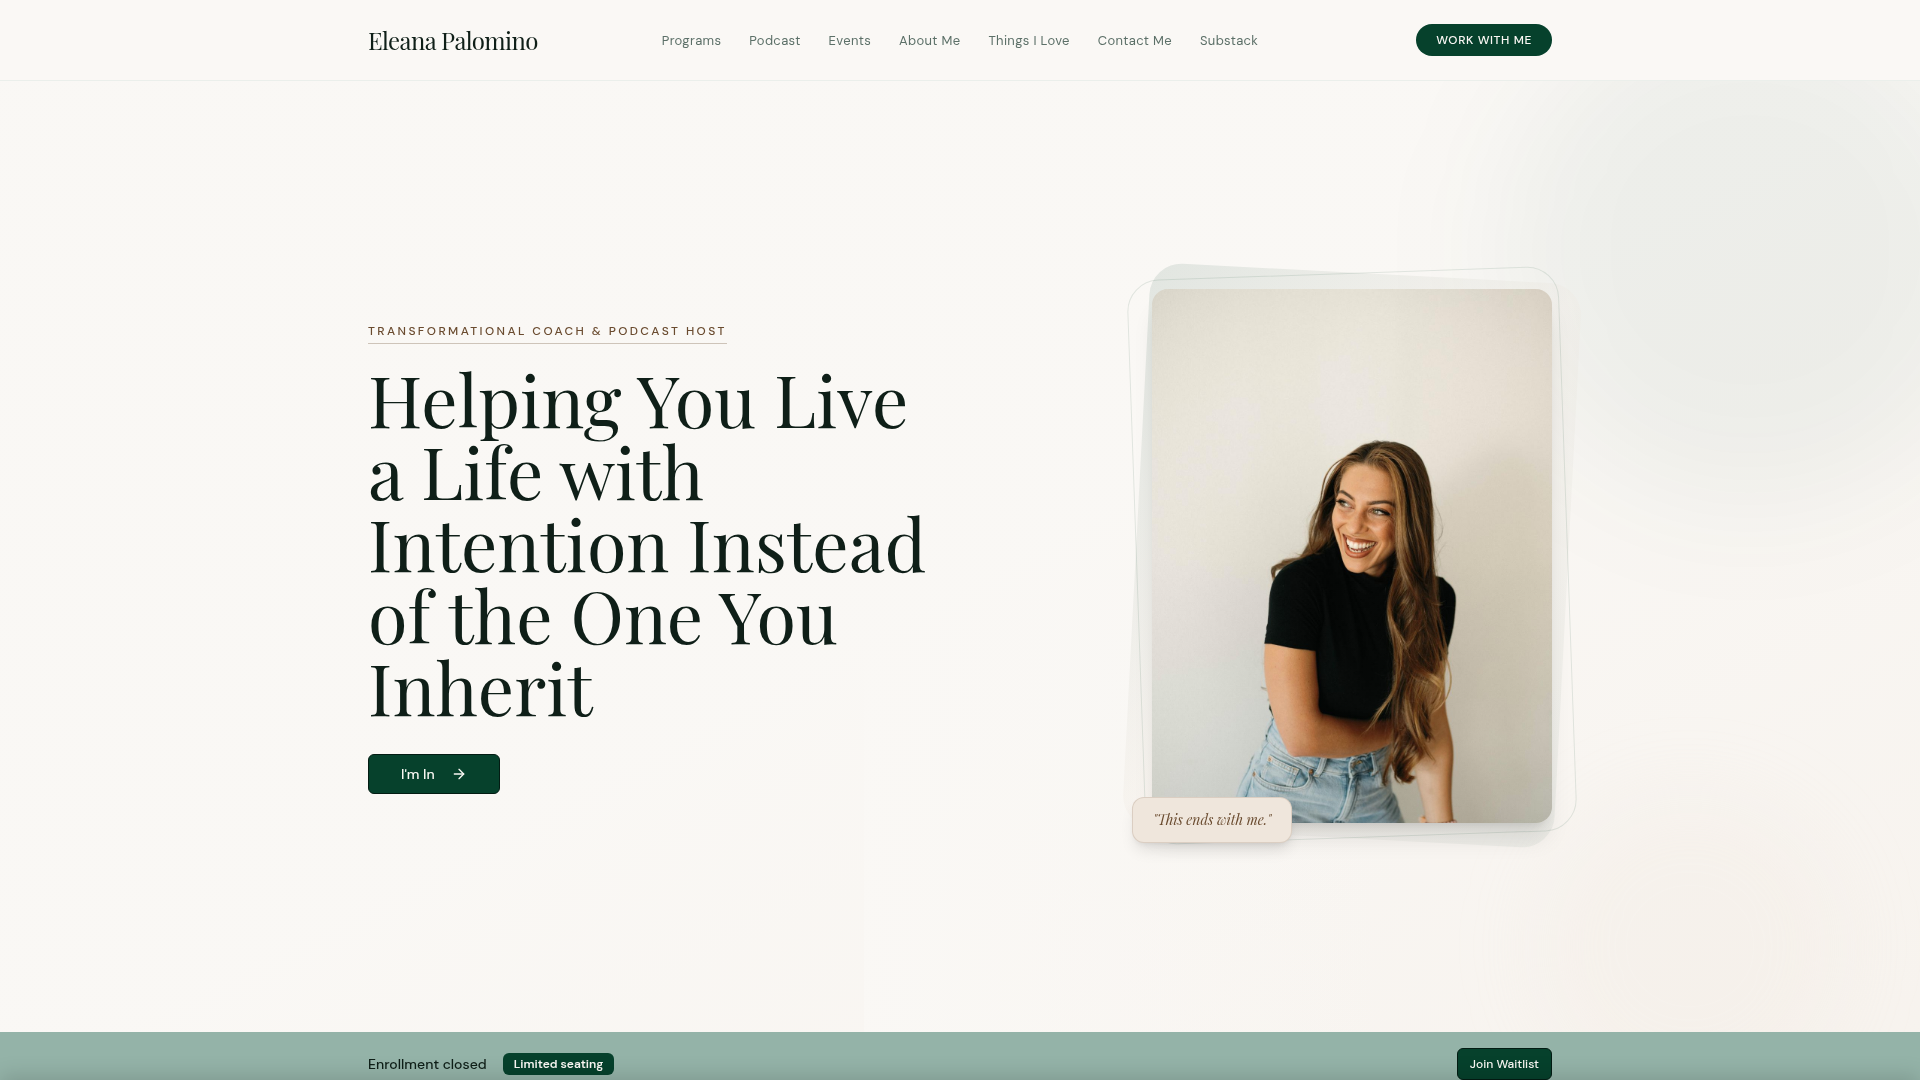Click the Limited seating badge
The image size is (1920, 1080).
558,1064
